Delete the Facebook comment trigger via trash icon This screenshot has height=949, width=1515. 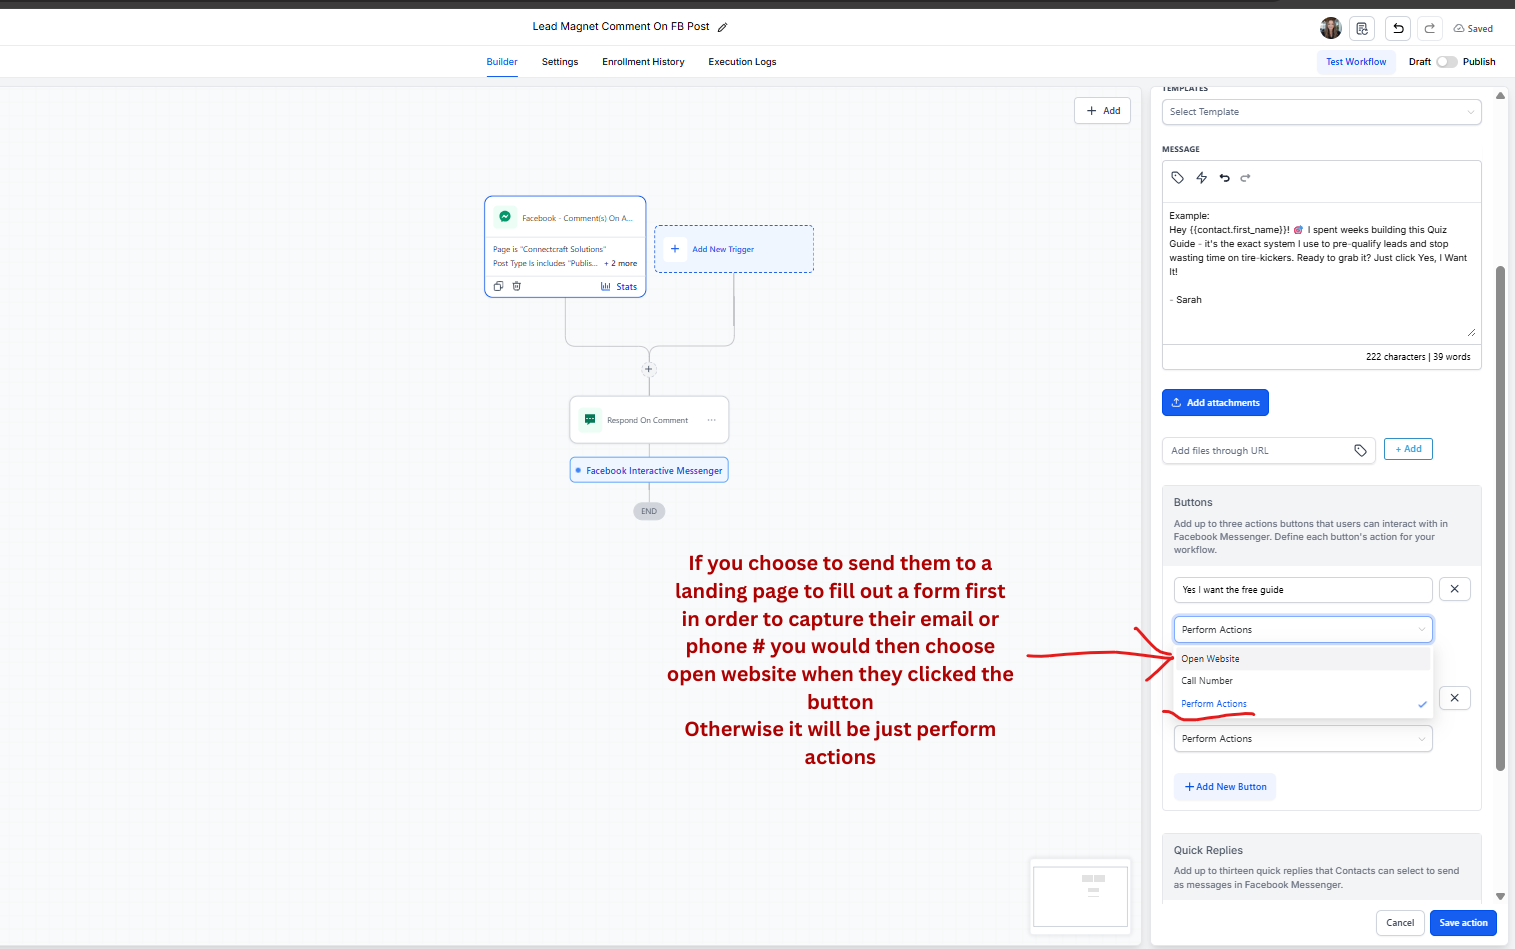517,286
